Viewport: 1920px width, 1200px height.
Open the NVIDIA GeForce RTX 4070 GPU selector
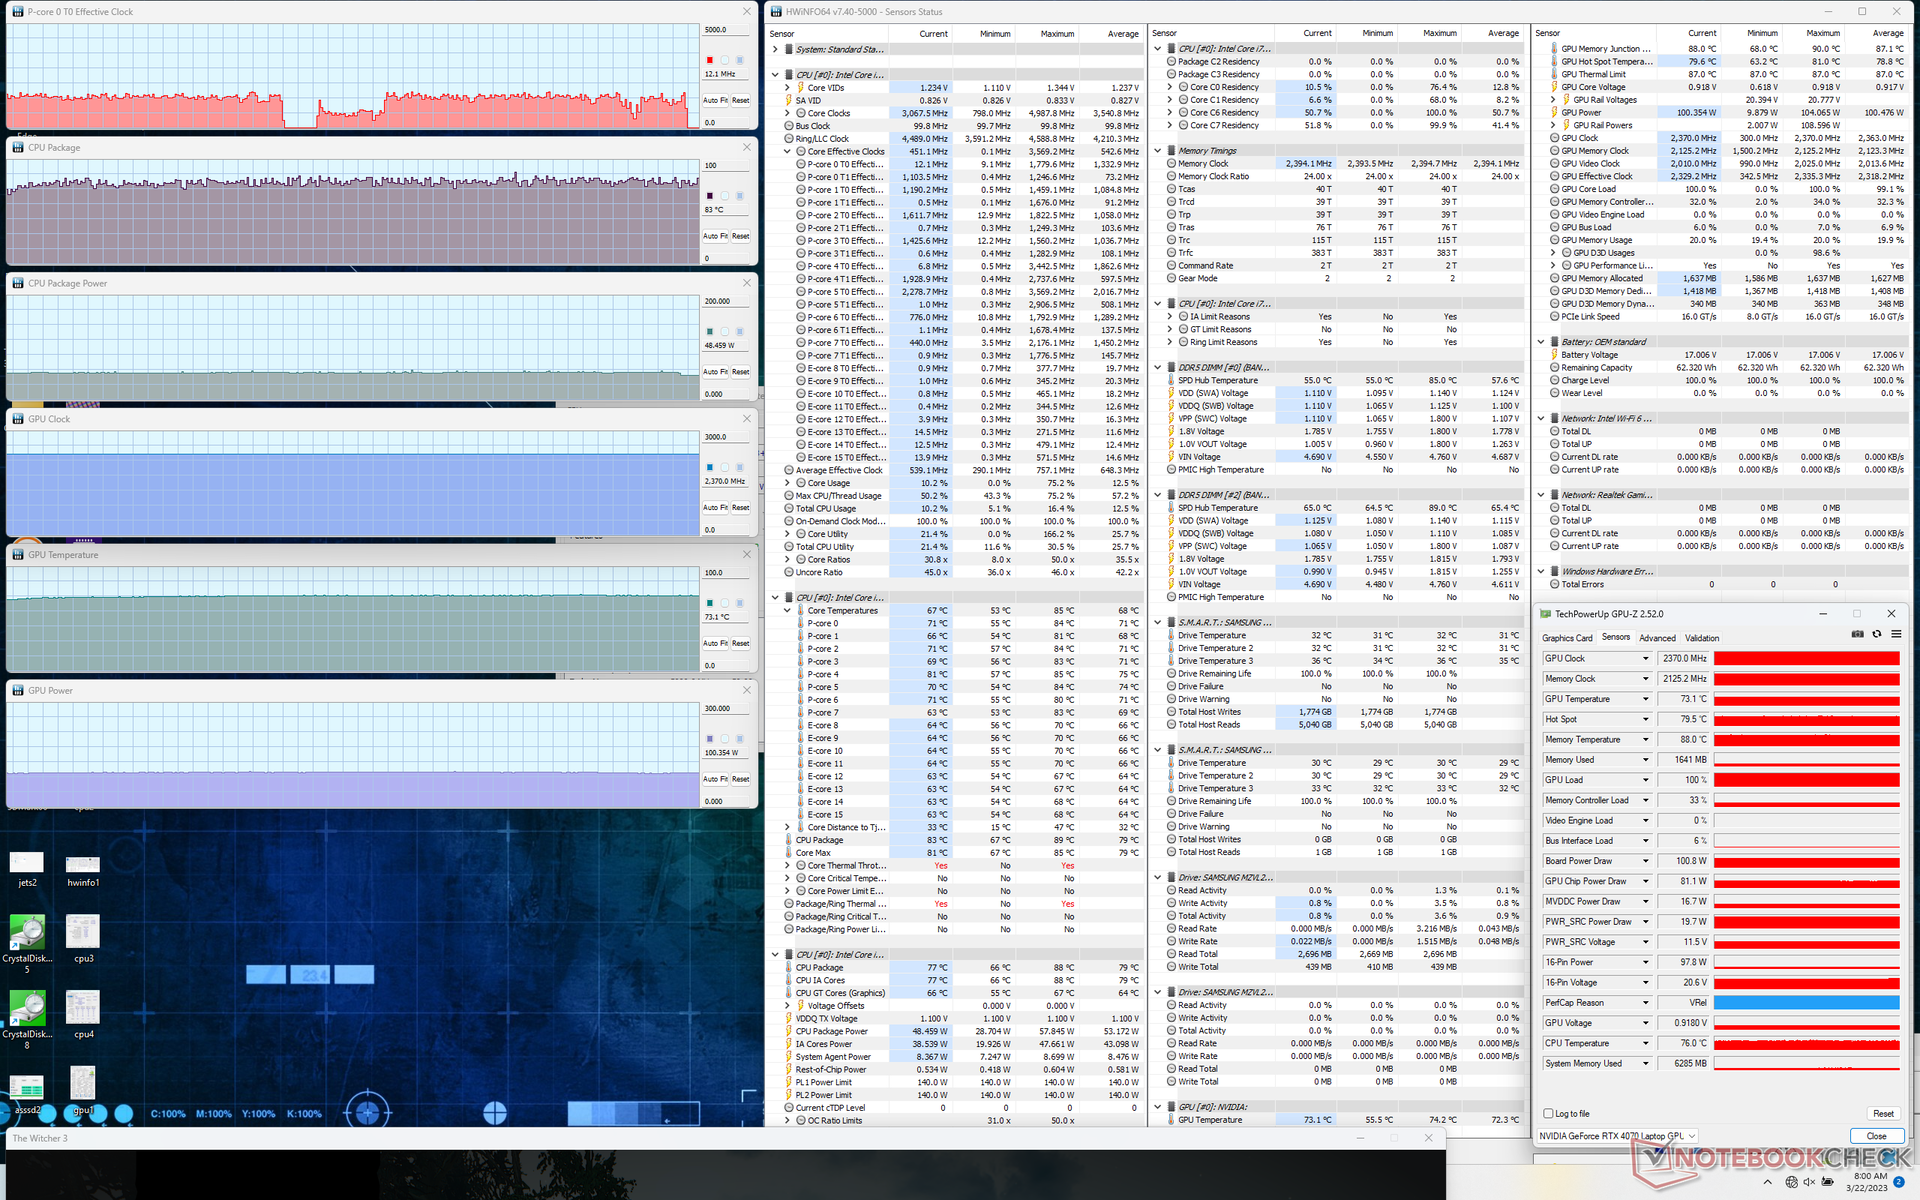point(1617,1136)
